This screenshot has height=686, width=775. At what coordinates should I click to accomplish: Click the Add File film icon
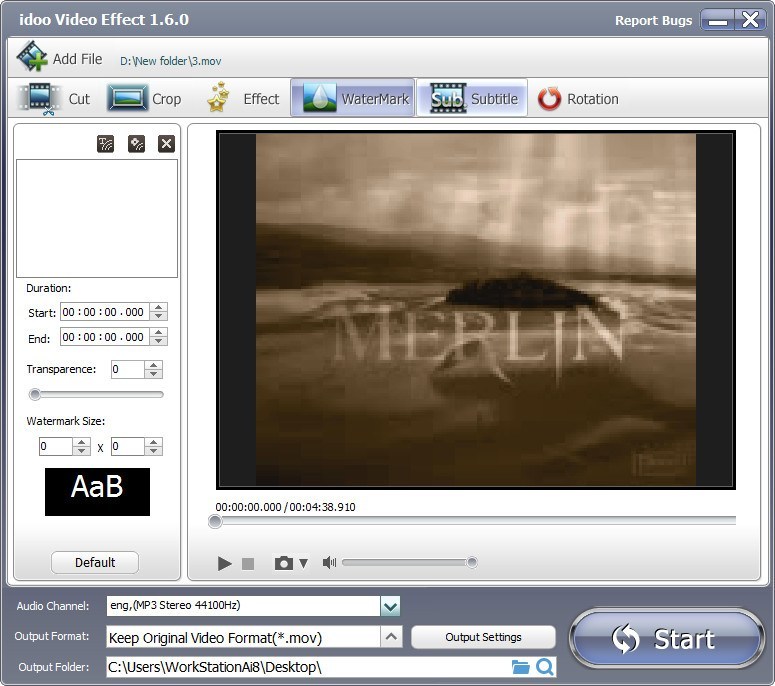(32, 57)
